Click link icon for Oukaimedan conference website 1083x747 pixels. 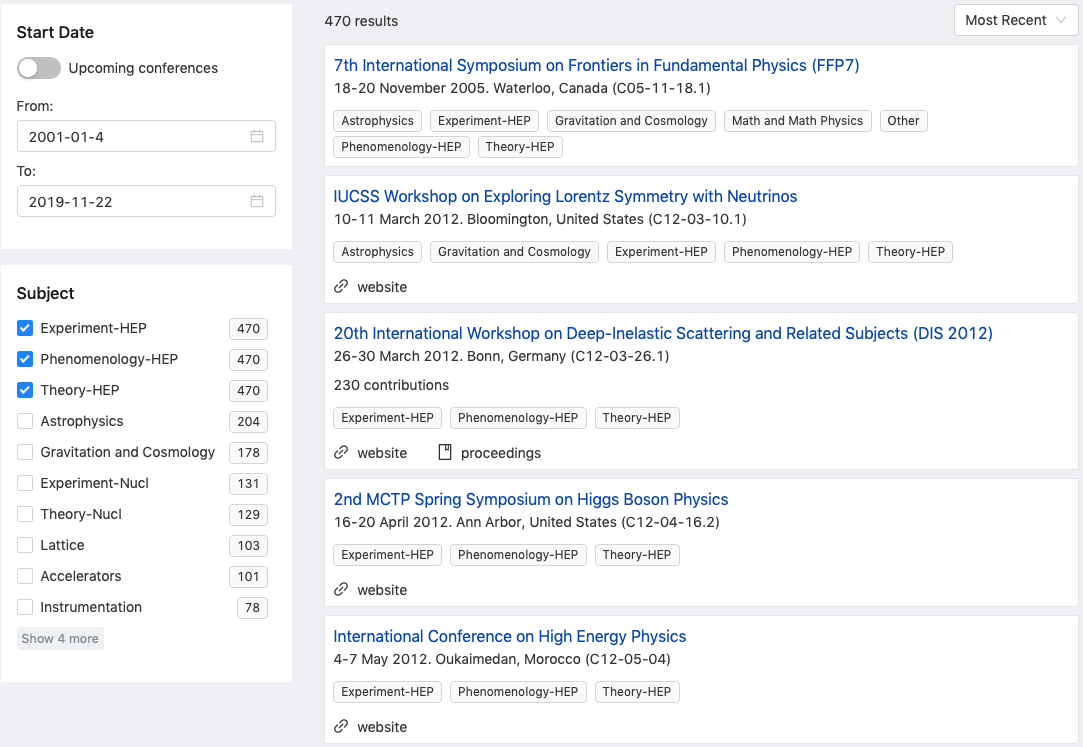pos(341,727)
